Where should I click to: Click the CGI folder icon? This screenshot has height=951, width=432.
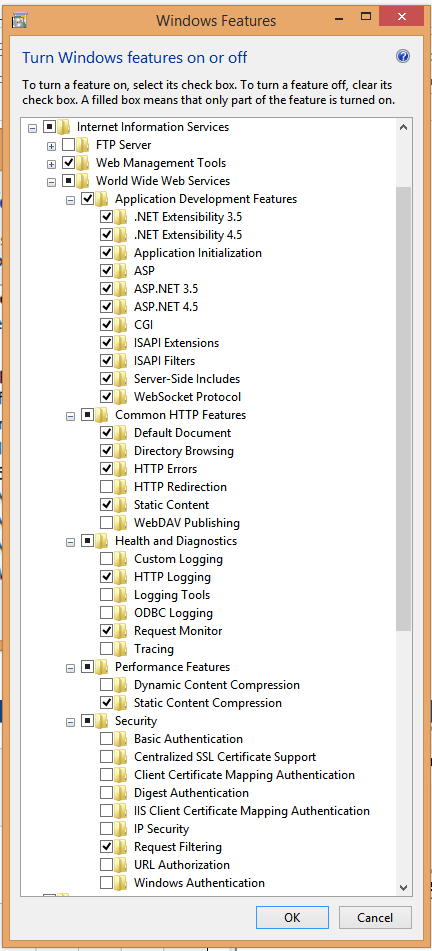(122, 325)
